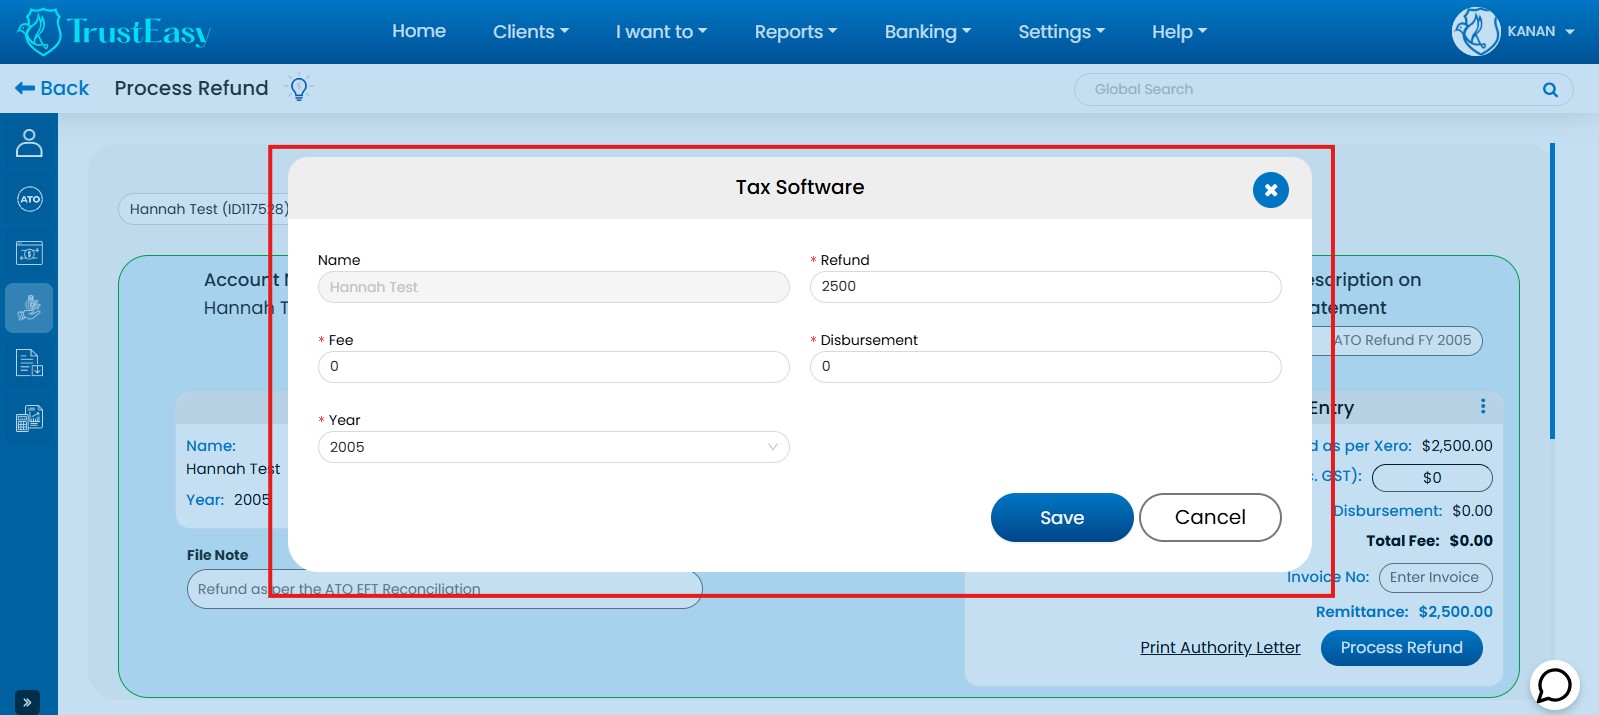Open the Year dropdown showing 2005
The height and width of the screenshot is (715, 1599).
(553, 447)
